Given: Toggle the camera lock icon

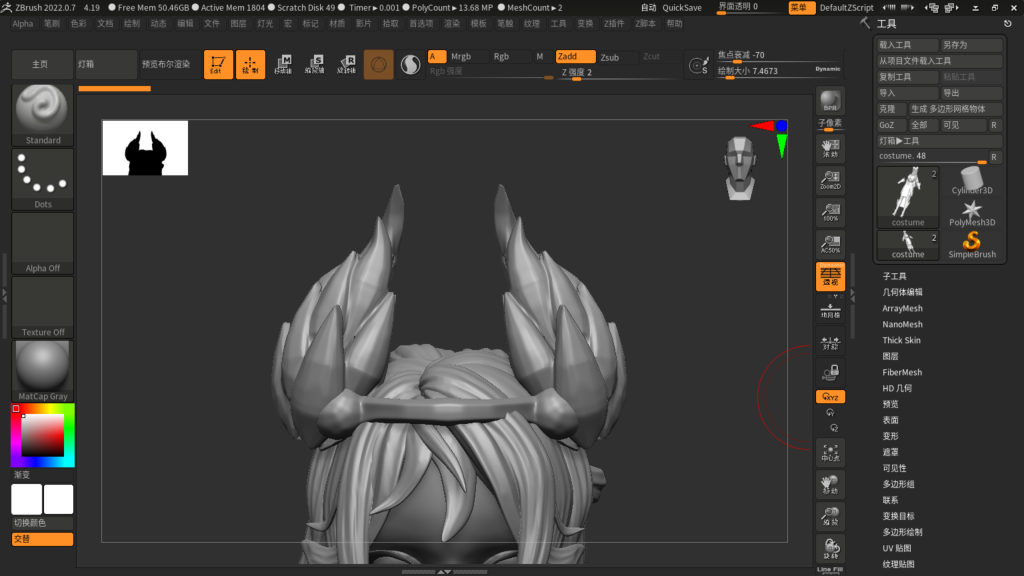Looking at the screenshot, I should coord(830,373).
